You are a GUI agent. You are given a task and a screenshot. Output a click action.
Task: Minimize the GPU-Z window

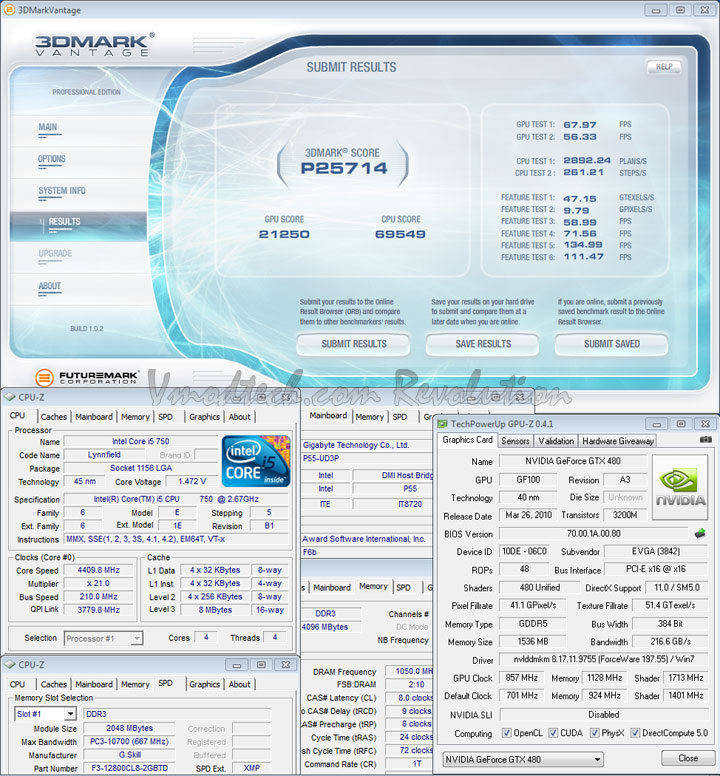coord(657,424)
